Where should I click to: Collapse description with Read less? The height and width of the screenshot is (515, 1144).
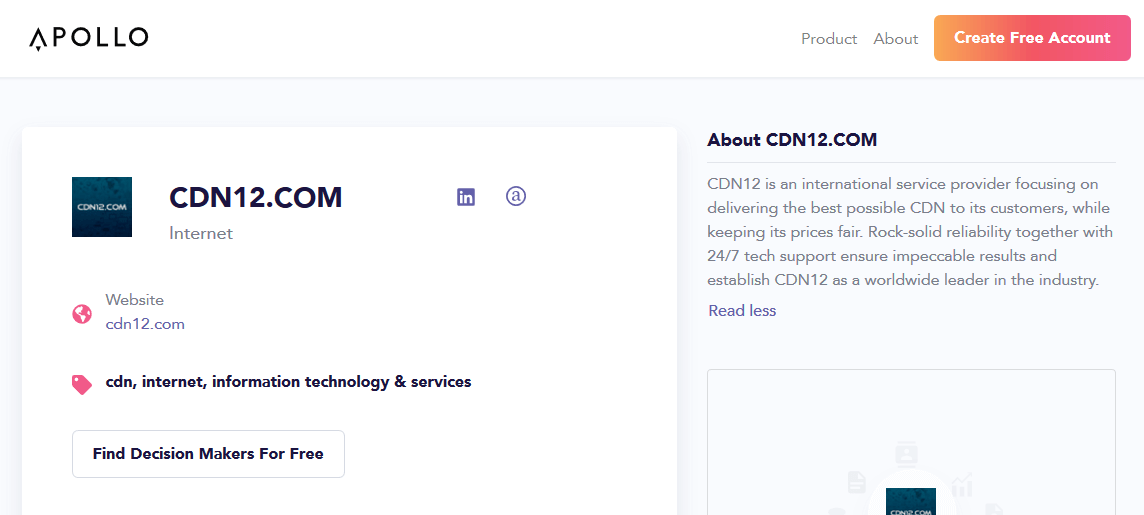click(x=742, y=311)
